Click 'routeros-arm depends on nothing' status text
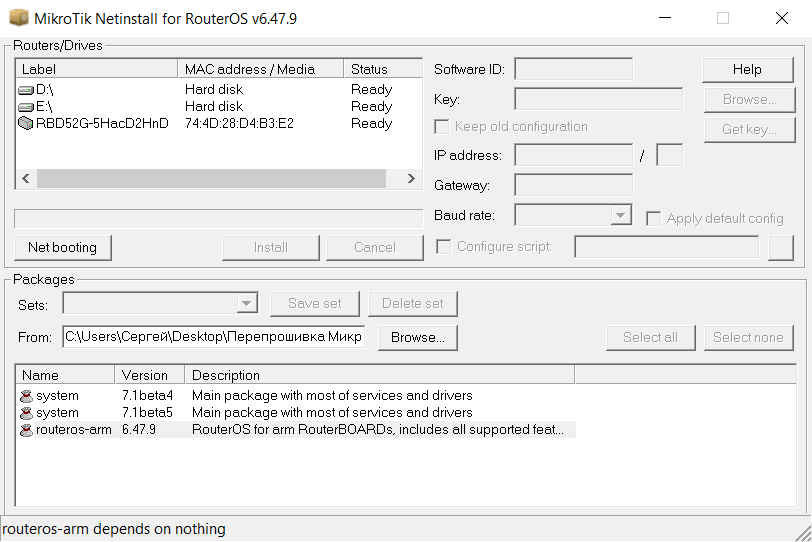812x542 pixels. tap(114, 529)
